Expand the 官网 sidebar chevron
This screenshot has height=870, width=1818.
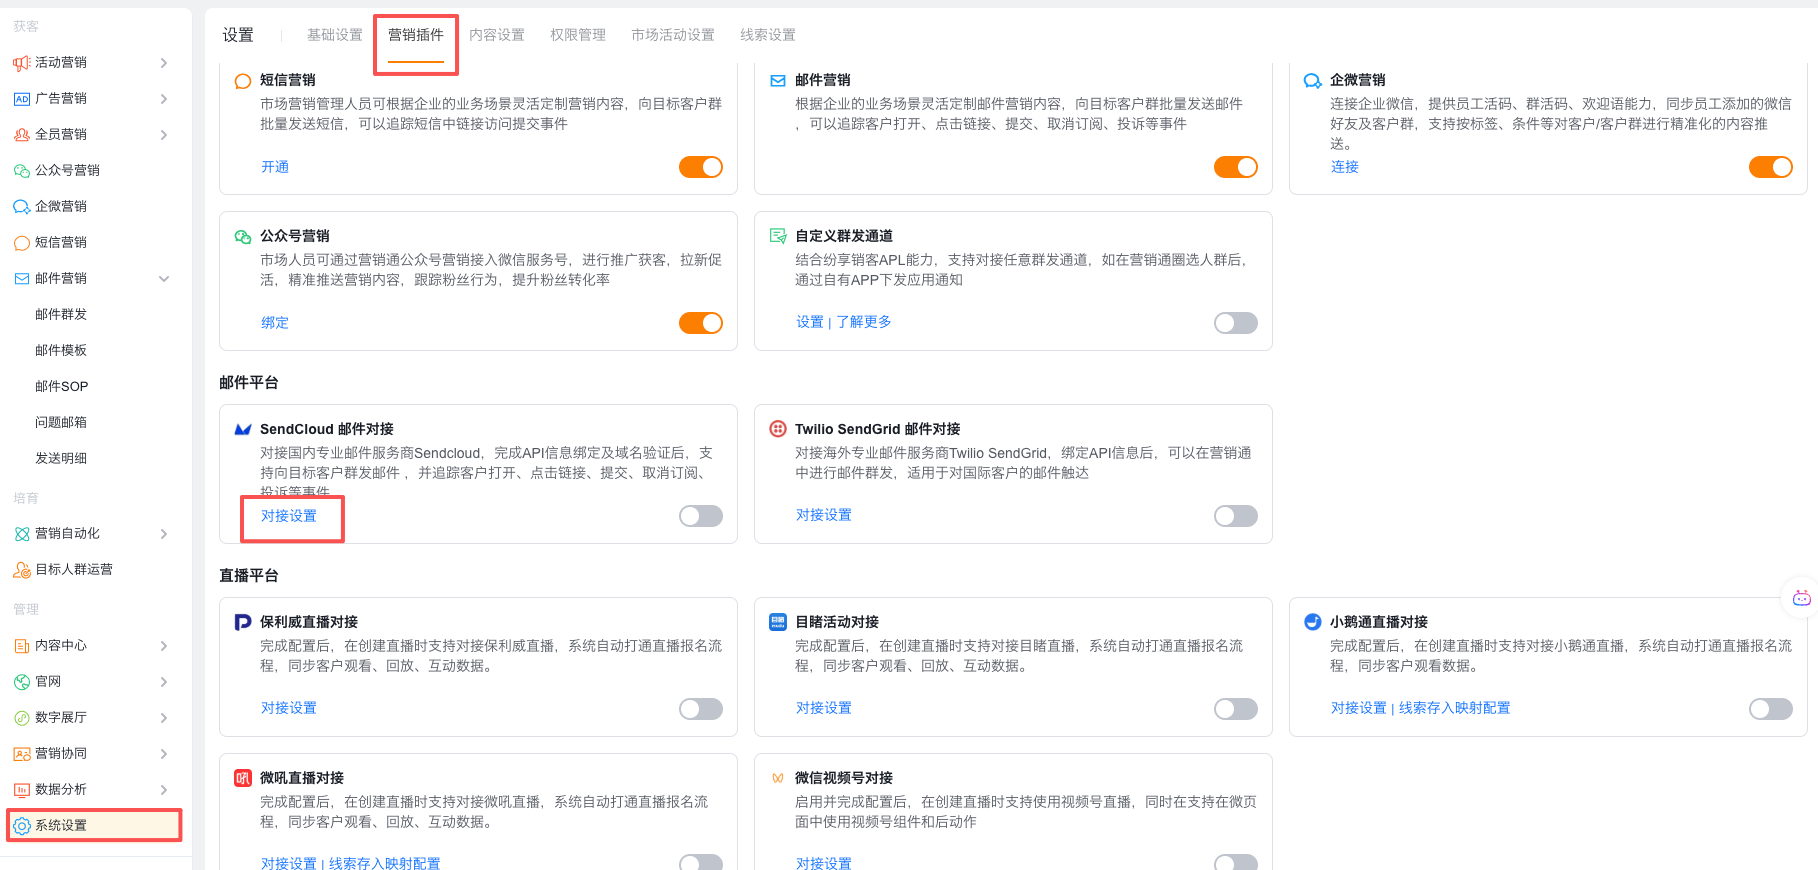(x=164, y=682)
